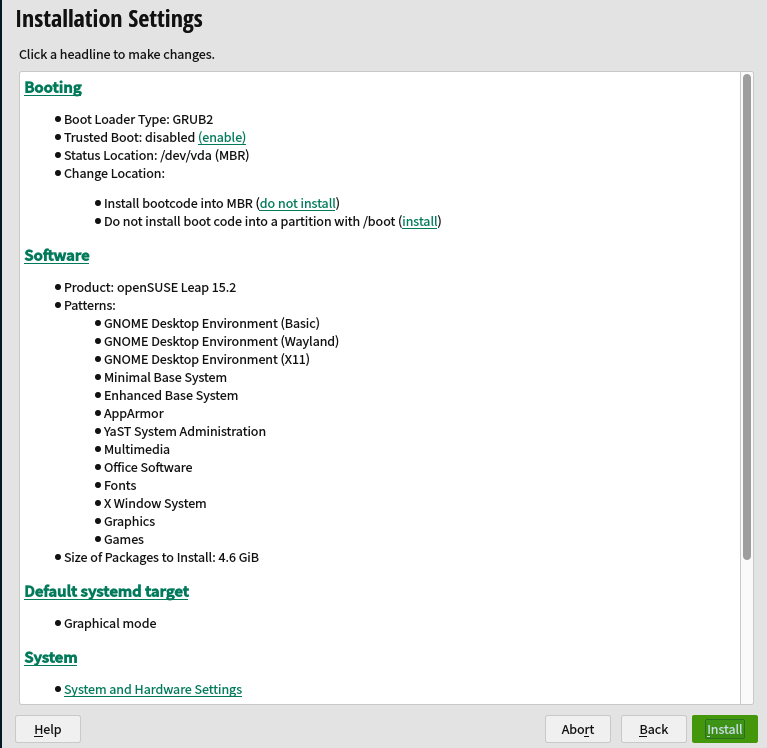The image size is (767, 748).
Task: Click the 'Games' entry
Action: tap(124, 540)
